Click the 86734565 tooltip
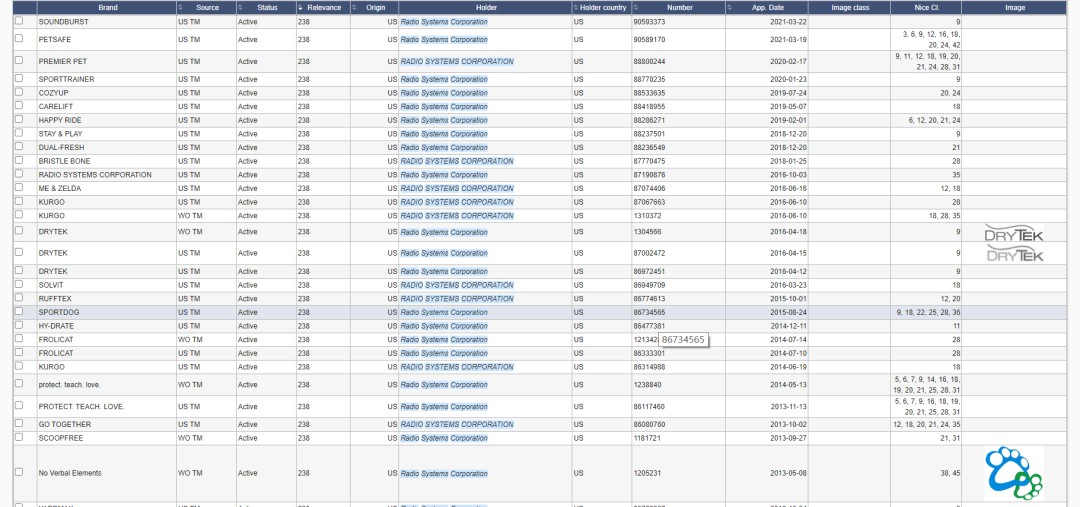This screenshot has height=507, width=1080. [683, 340]
